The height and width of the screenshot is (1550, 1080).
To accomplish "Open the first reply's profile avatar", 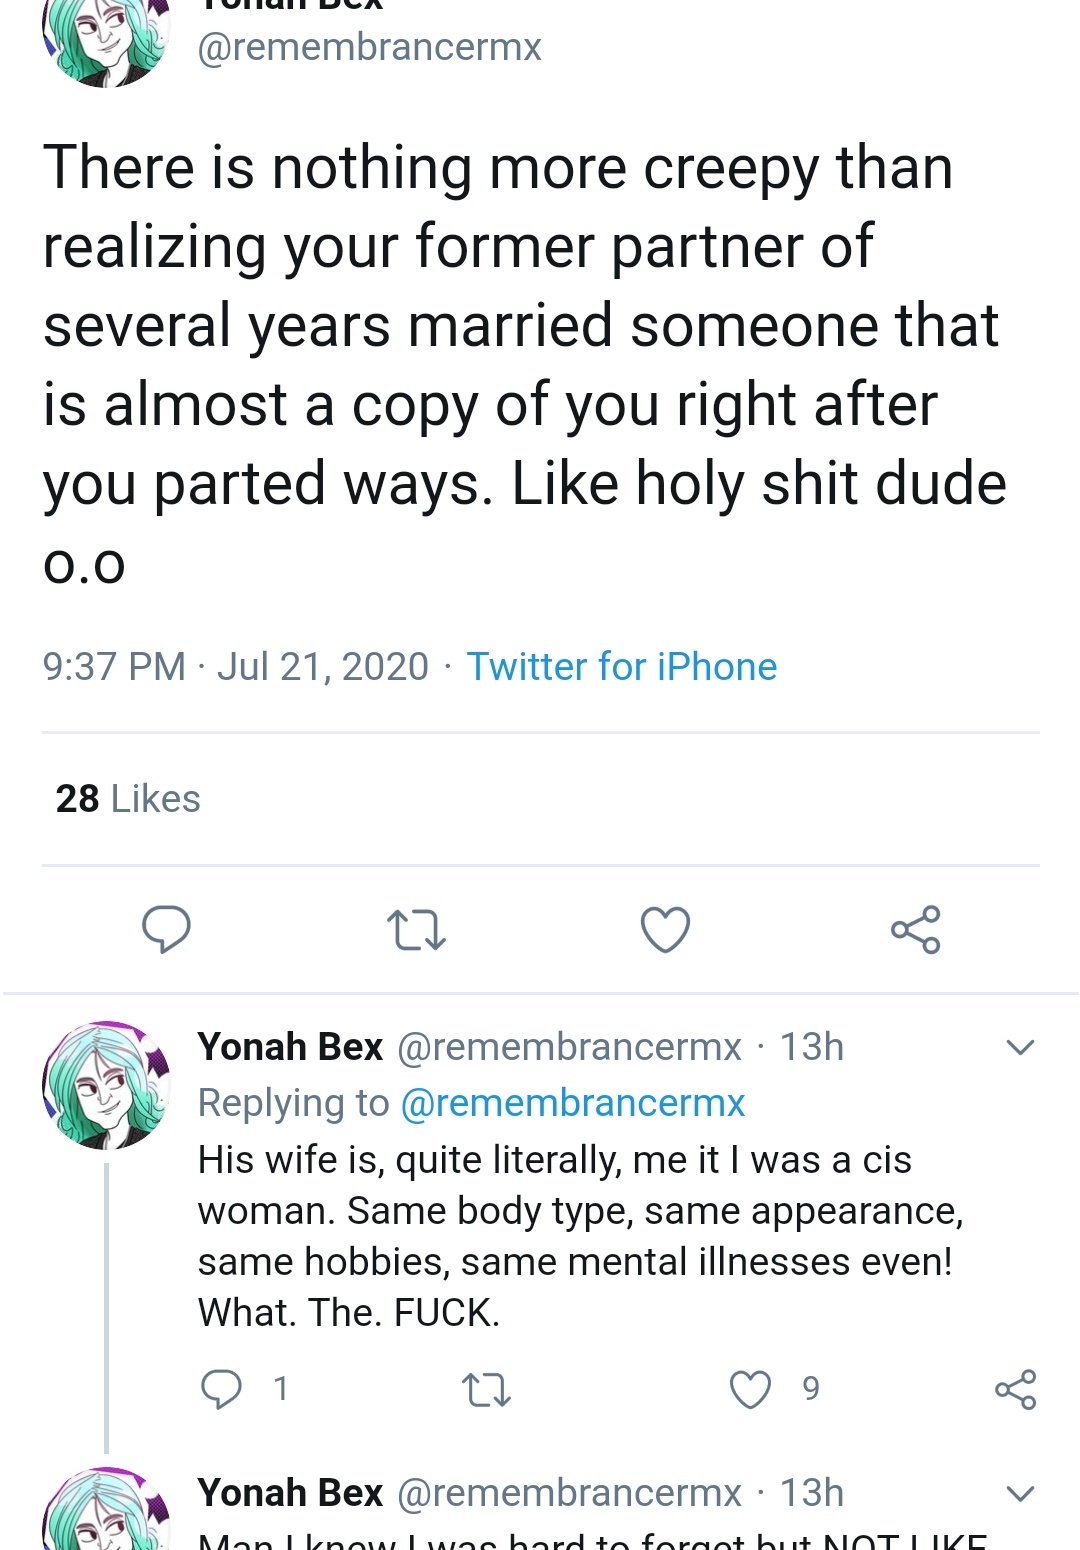I will [x=106, y=1085].
